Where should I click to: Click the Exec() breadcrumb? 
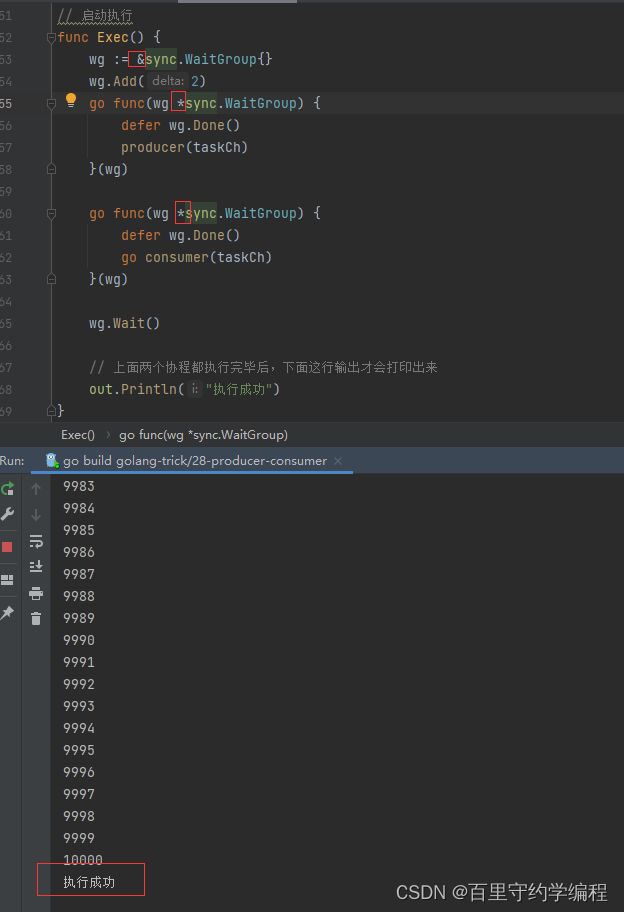[78, 435]
